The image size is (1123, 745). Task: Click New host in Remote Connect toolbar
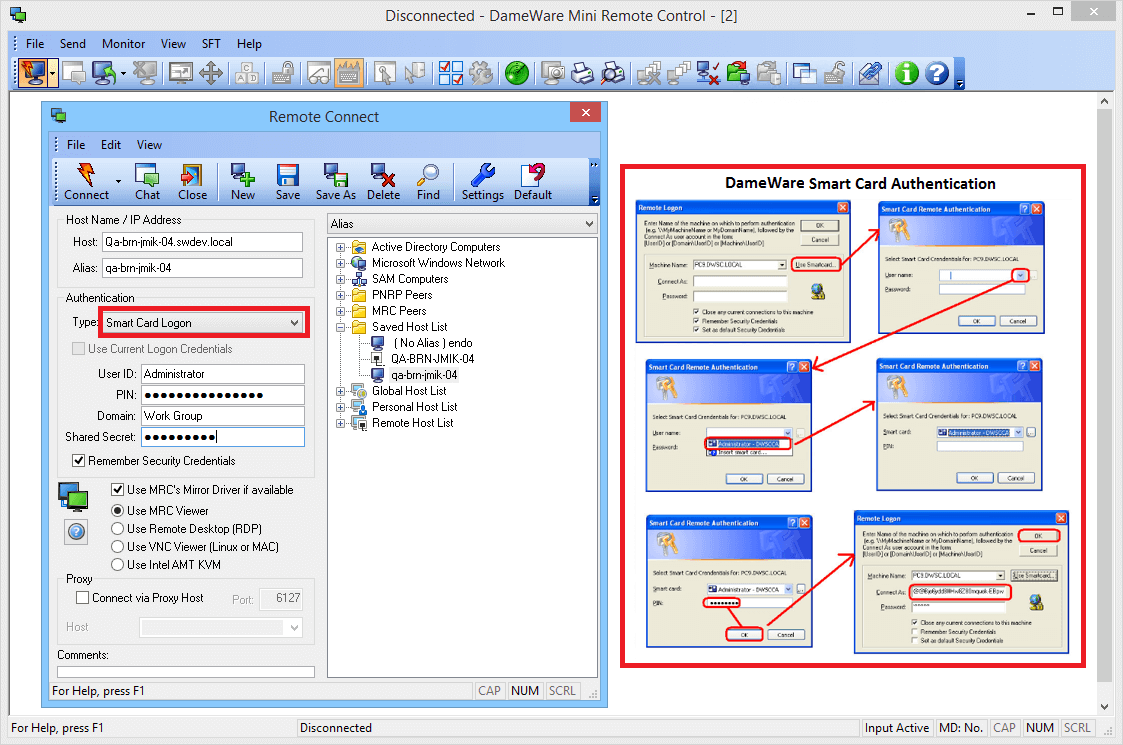[x=243, y=182]
